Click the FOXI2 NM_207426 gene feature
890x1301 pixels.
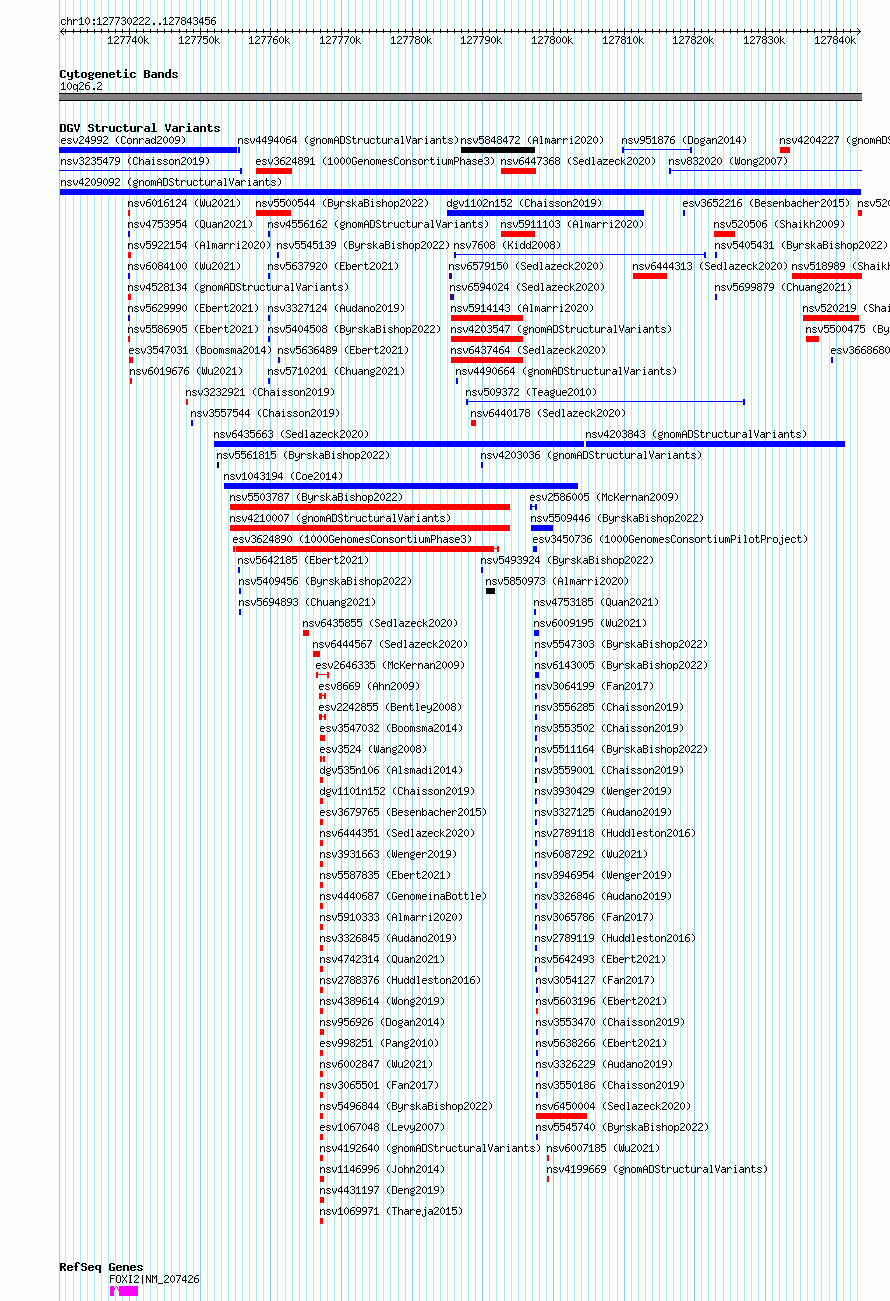[x=124, y=1291]
